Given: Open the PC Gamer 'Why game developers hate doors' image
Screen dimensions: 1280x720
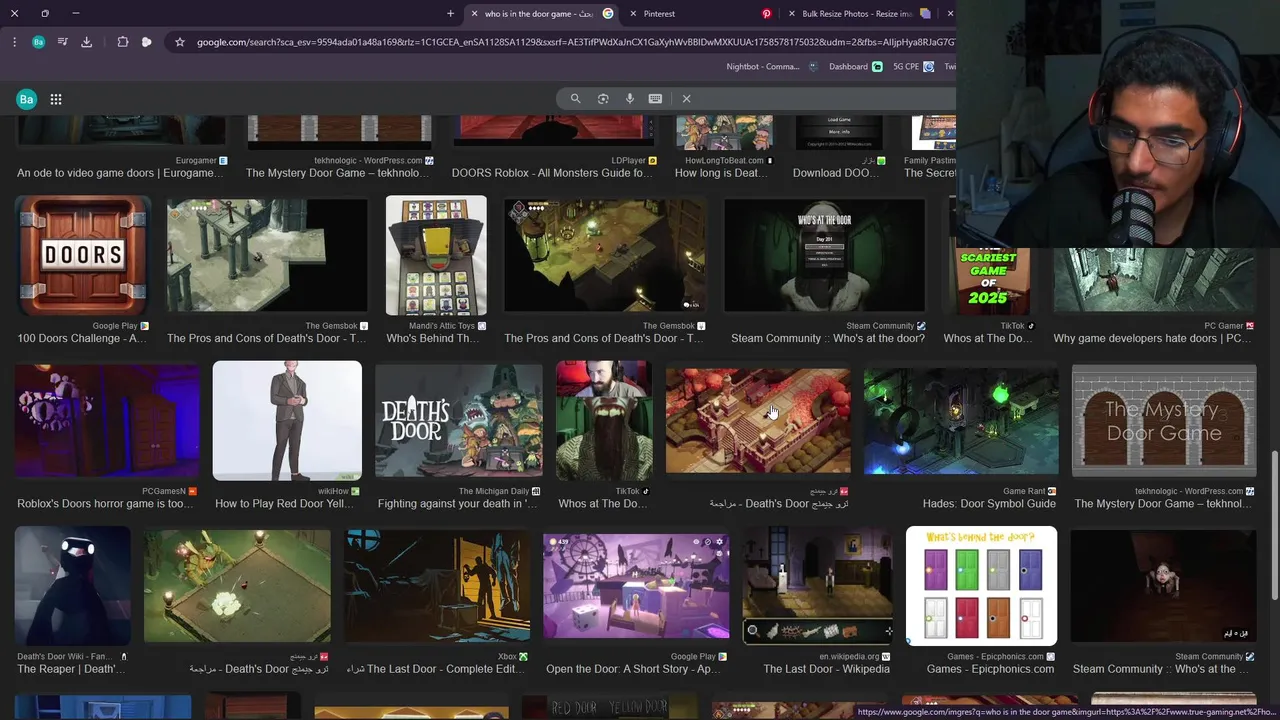Looking at the screenshot, I should 1154,281.
